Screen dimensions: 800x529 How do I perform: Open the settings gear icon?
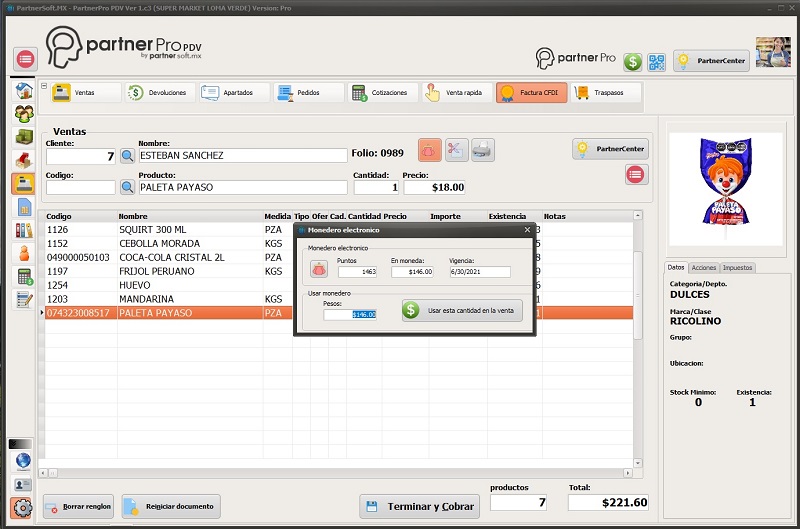pyautogui.click(x=22, y=508)
